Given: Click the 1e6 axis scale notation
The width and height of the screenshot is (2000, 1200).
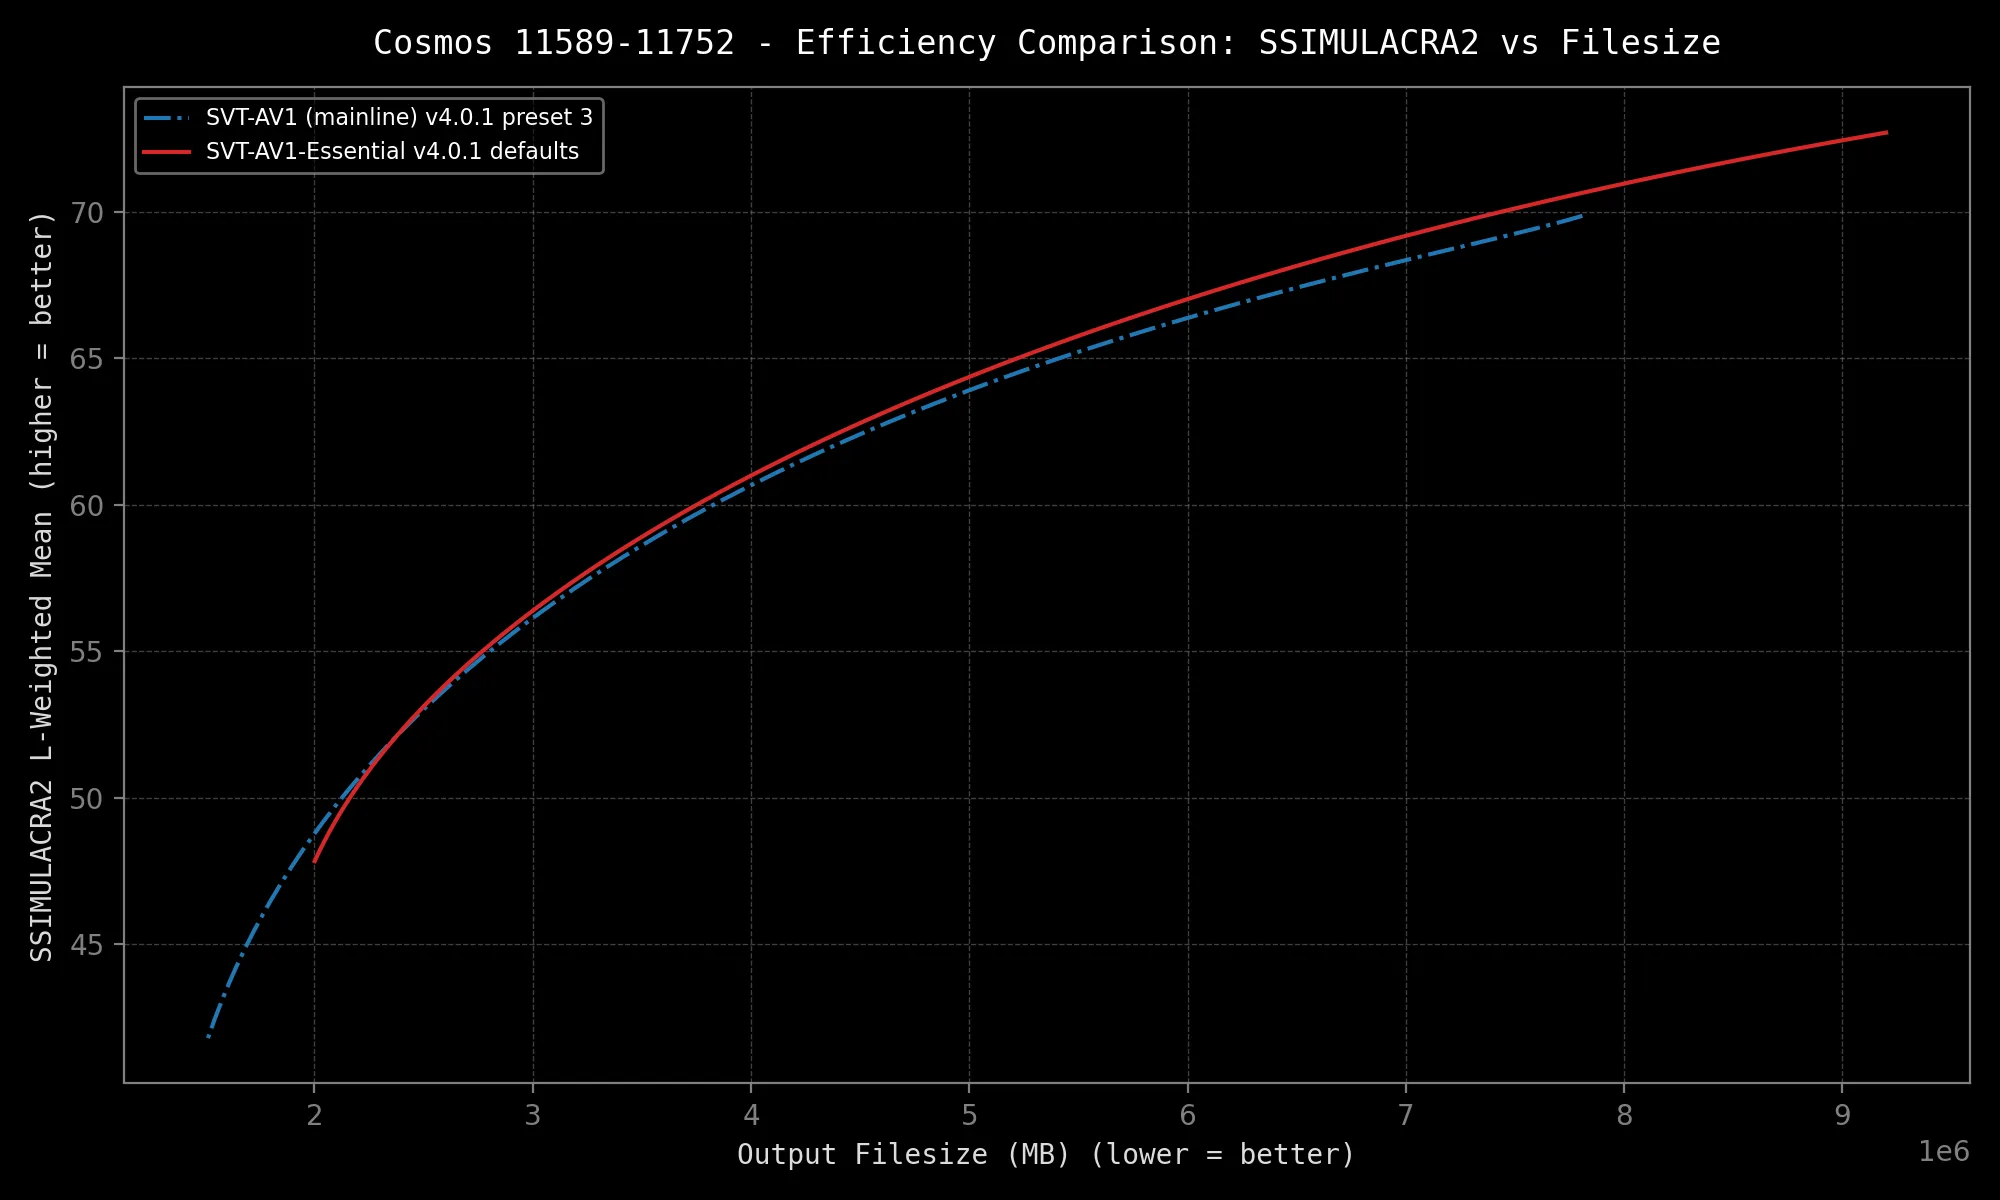Looking at the screenshot, I should (x=1943, y=1152).
